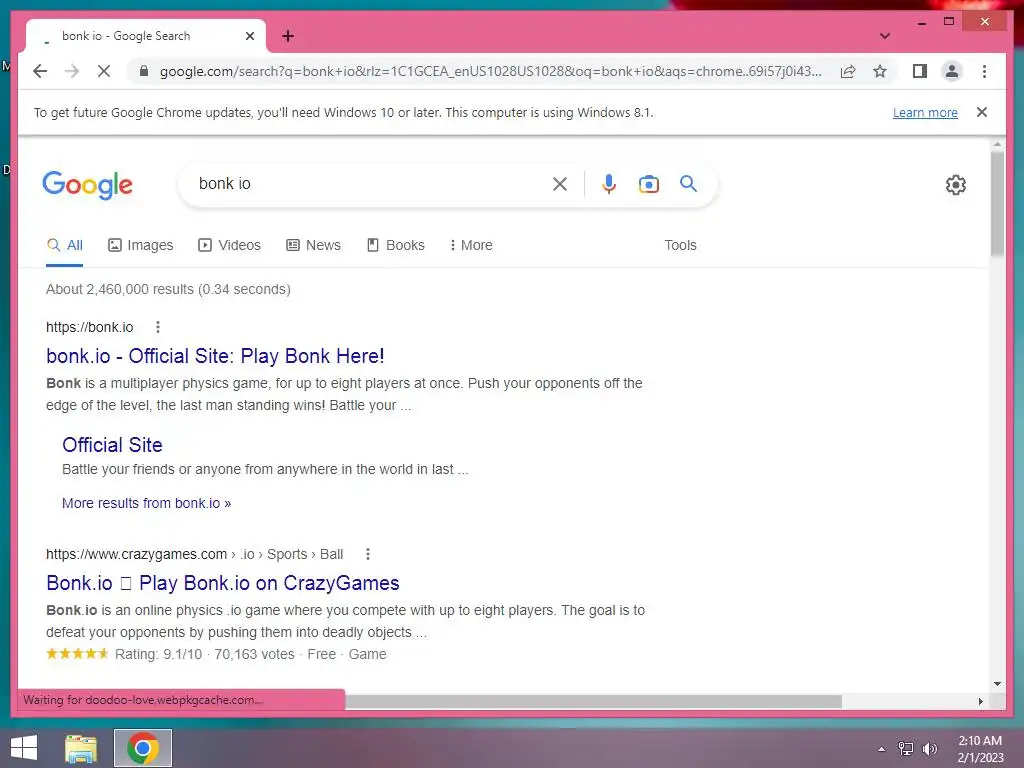Image resolution: width=1024 pixels, height=768 pixels.
Task: Switch to Books results tab
Action: pos(396,246)
